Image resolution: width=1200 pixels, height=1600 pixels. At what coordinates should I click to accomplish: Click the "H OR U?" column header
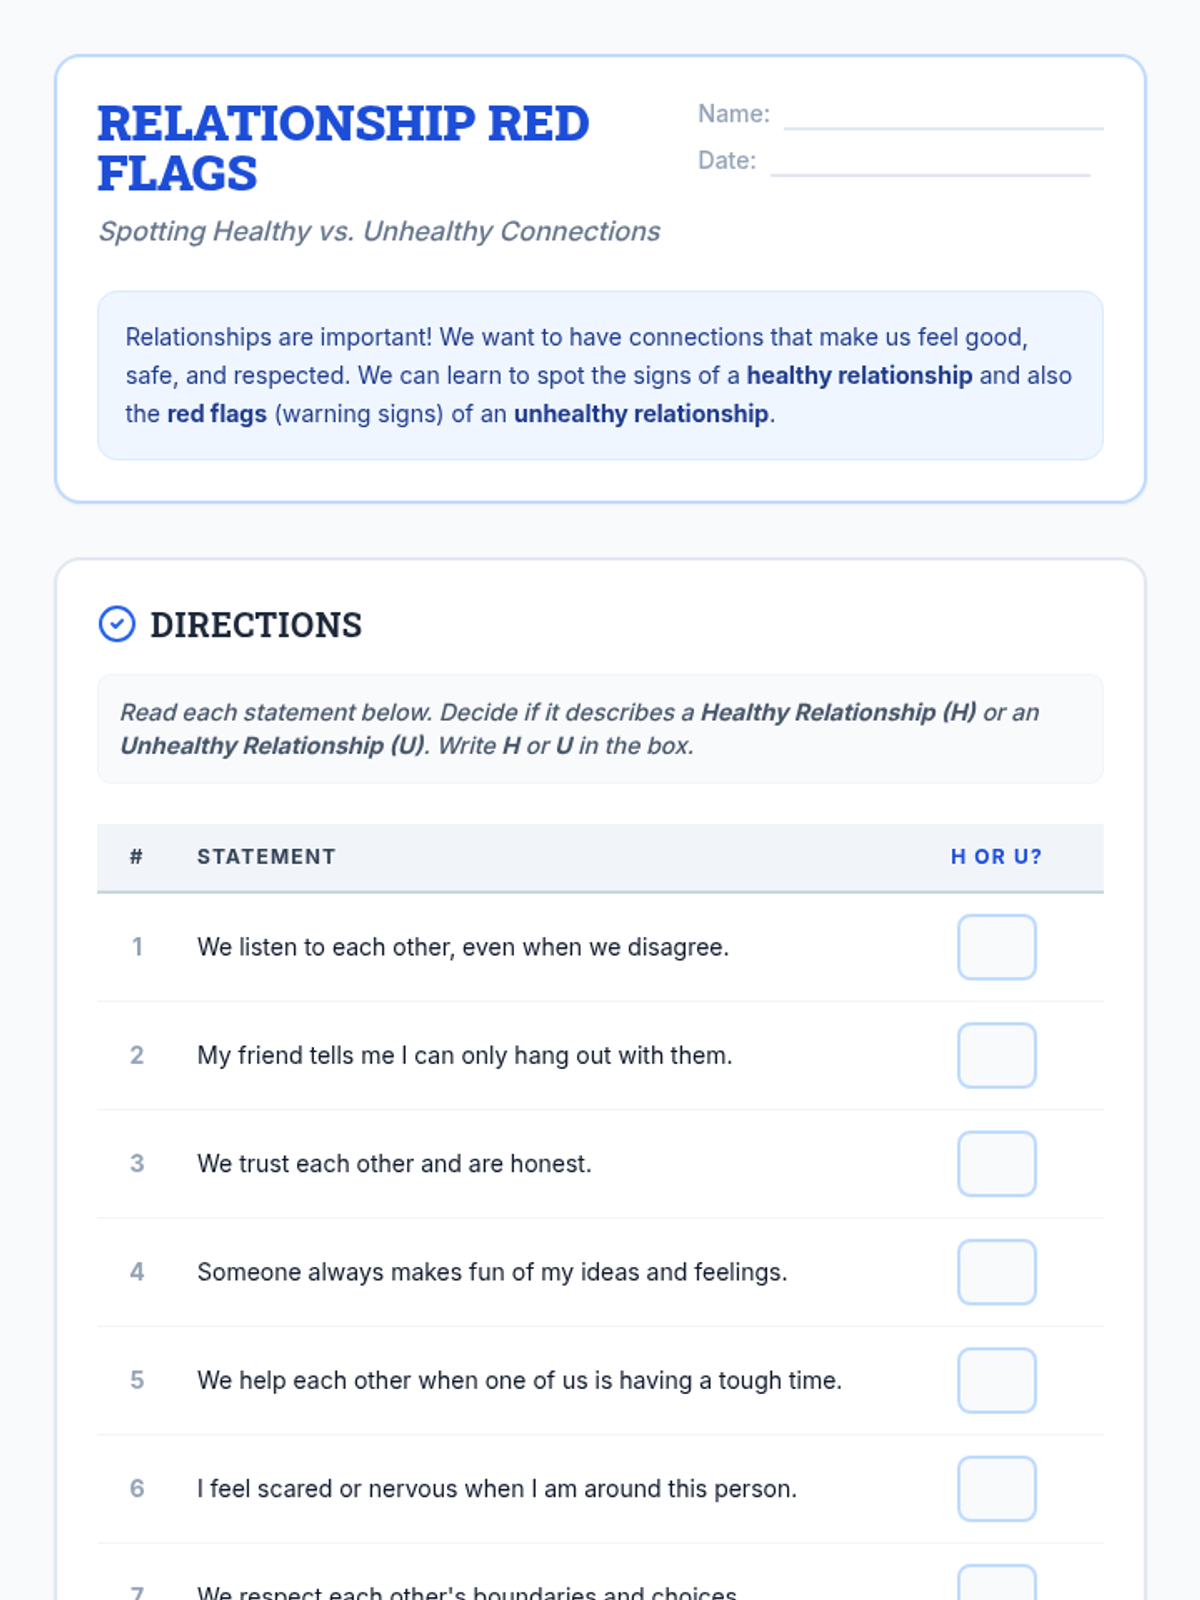(996, 857)
